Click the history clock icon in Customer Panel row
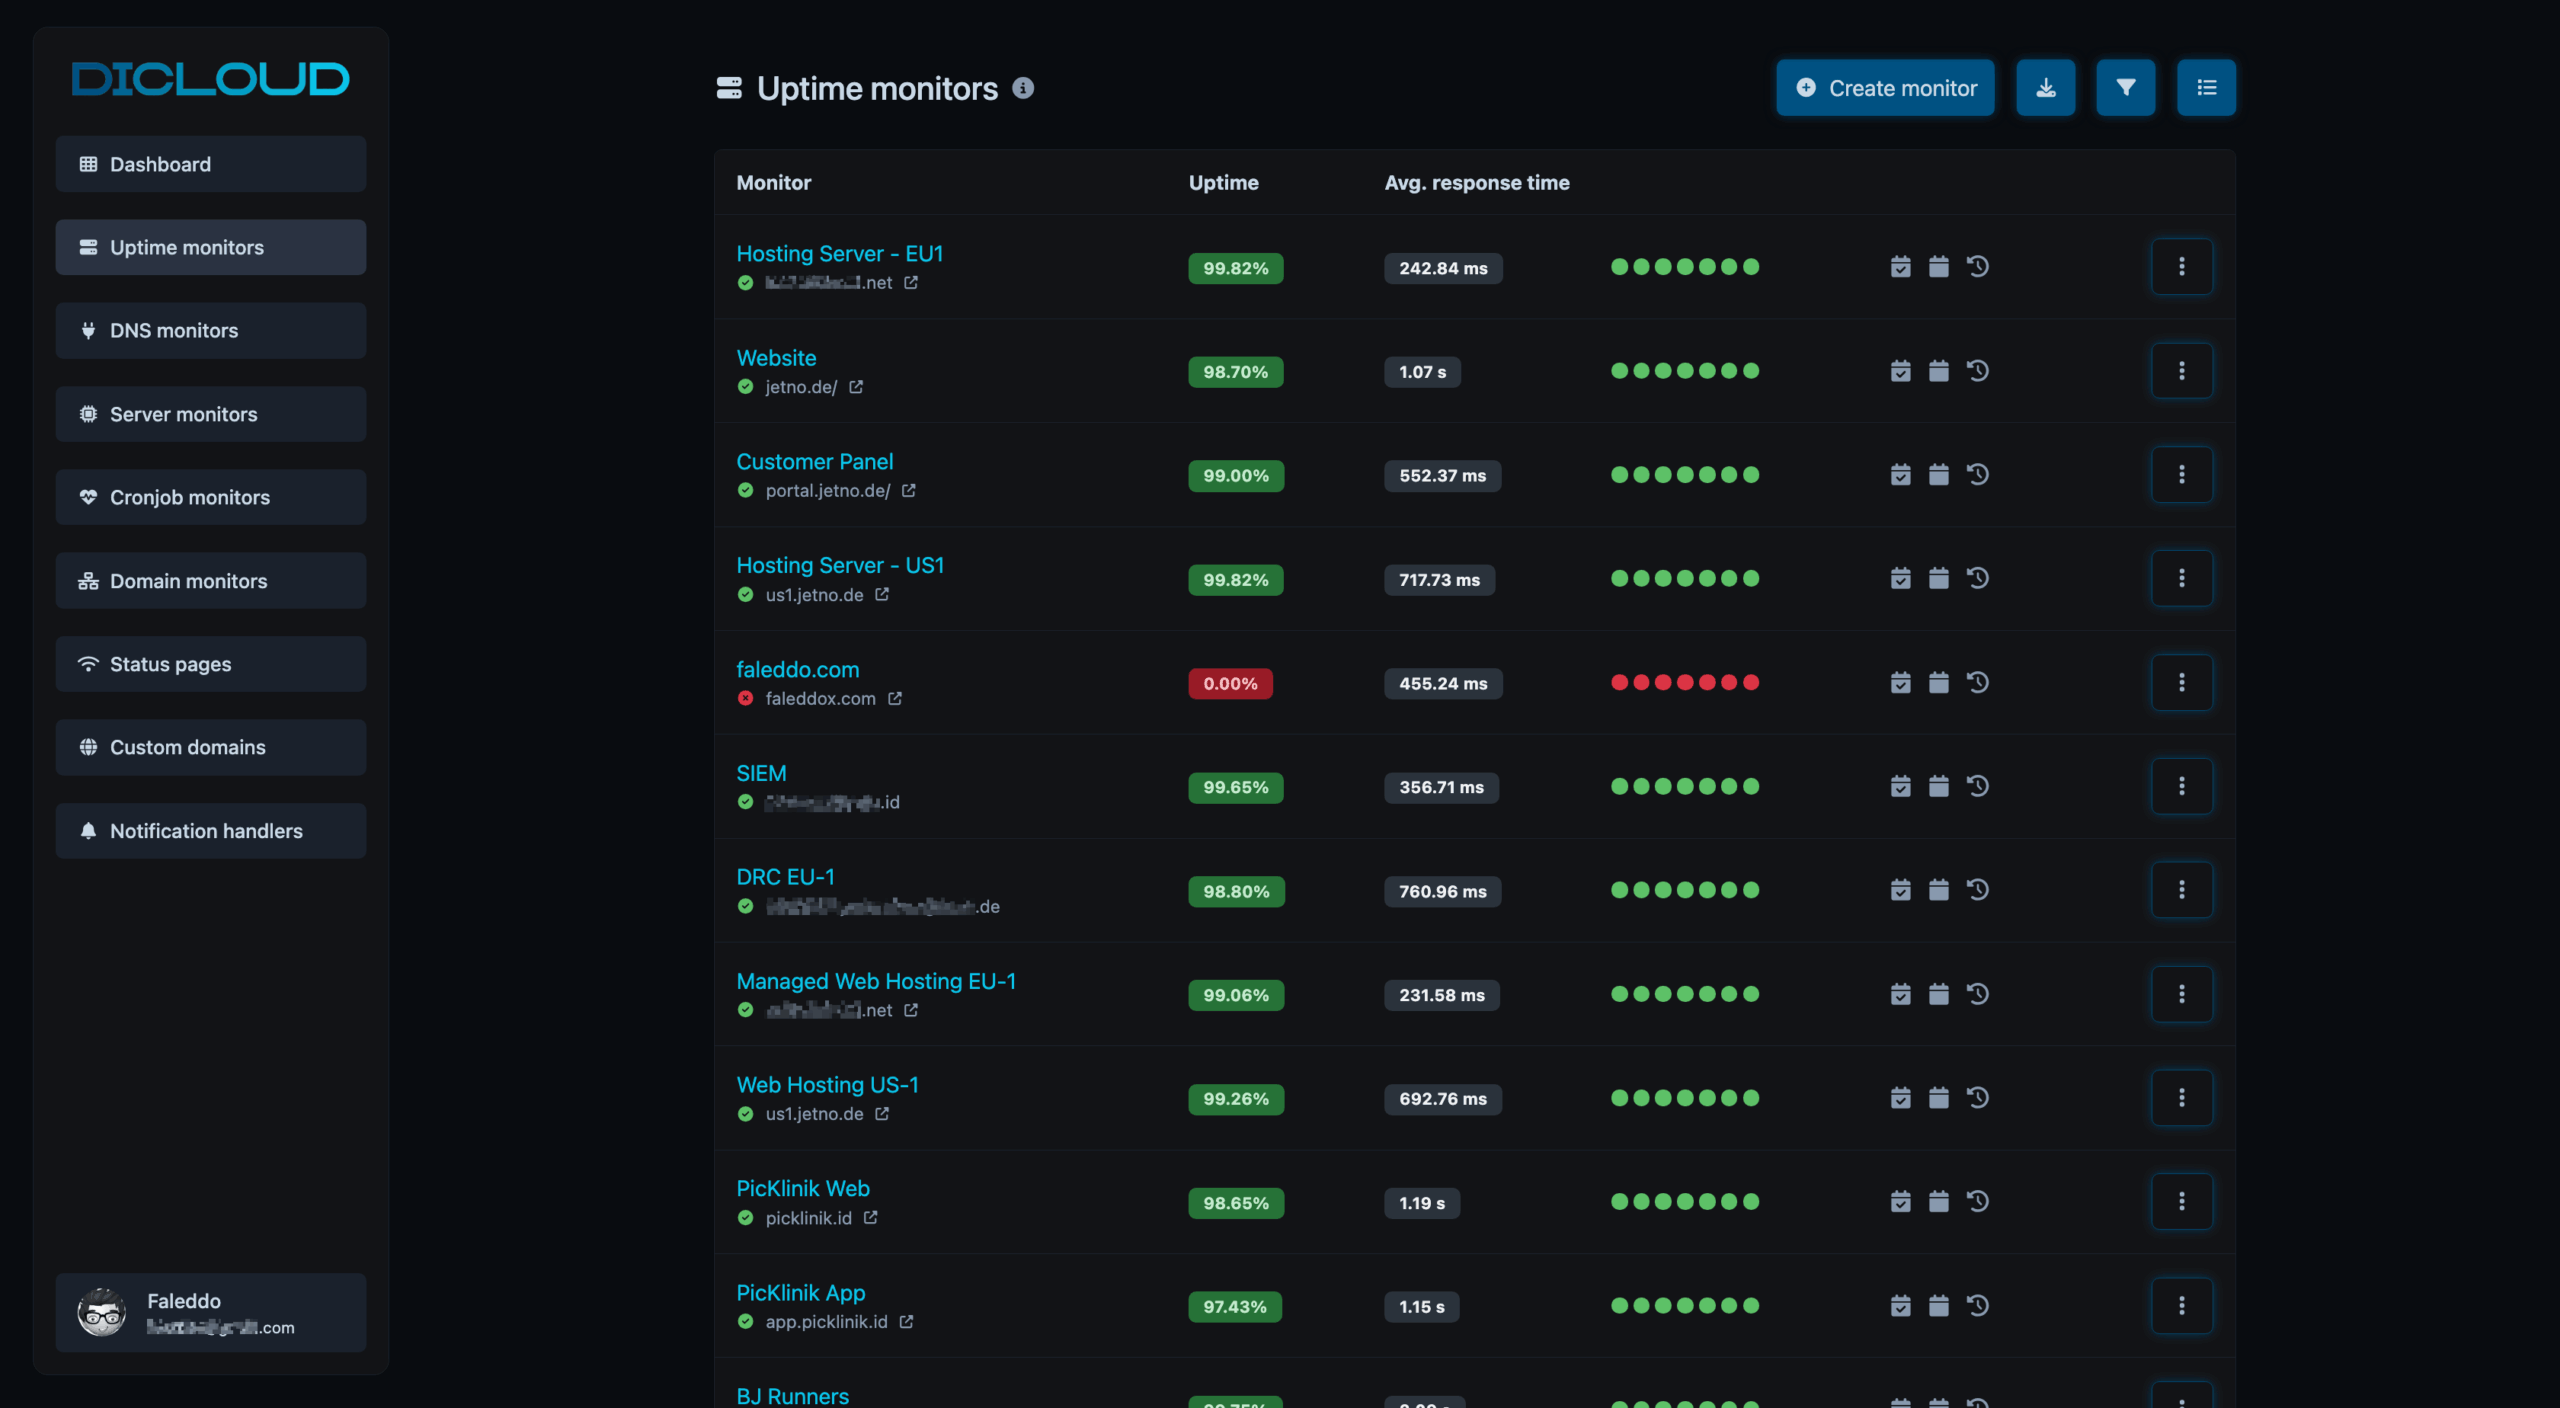The height and width of the screenshot is (1408, 2560). [1977, 475]
